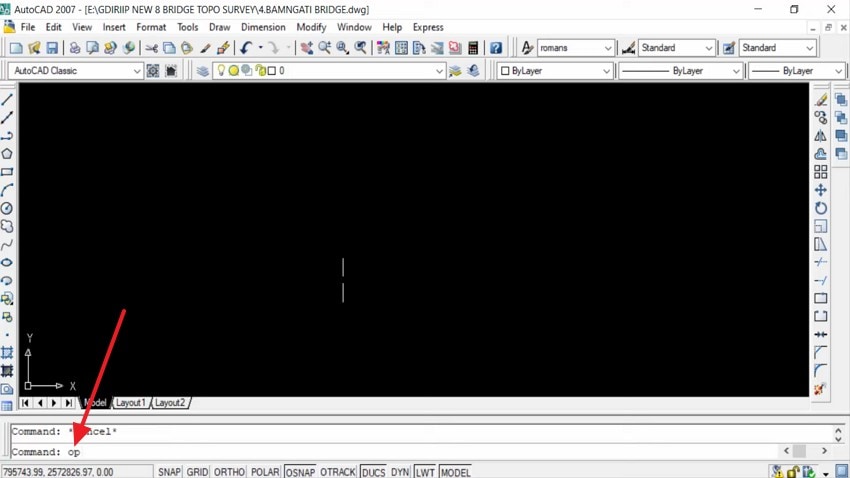Switch to the Layout1 tab
The image size is (850, 478).
coord(131,403)
